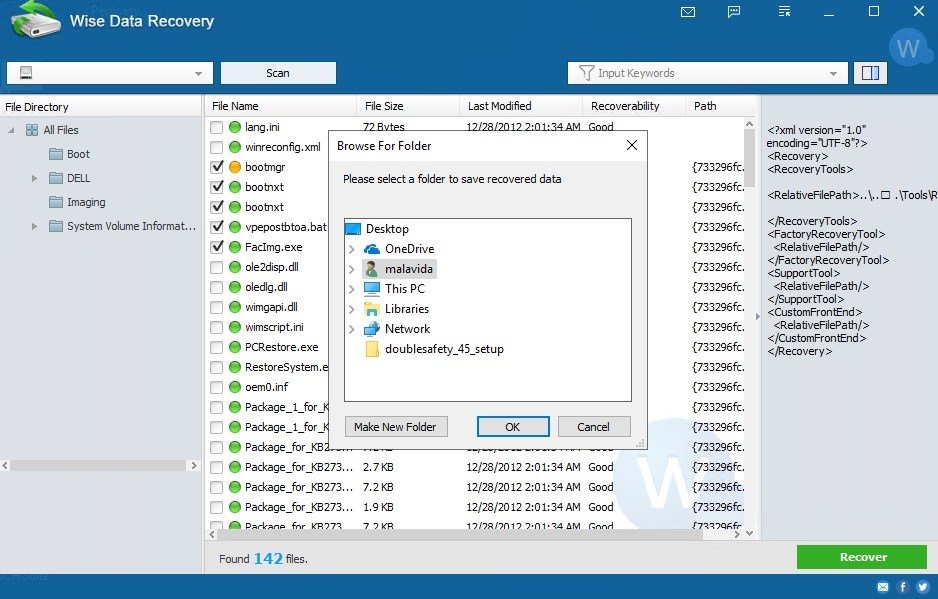Click the preview pane collapse arrow handle
The height and width of the screenshot is (599, 938).
tap(758, 317)
